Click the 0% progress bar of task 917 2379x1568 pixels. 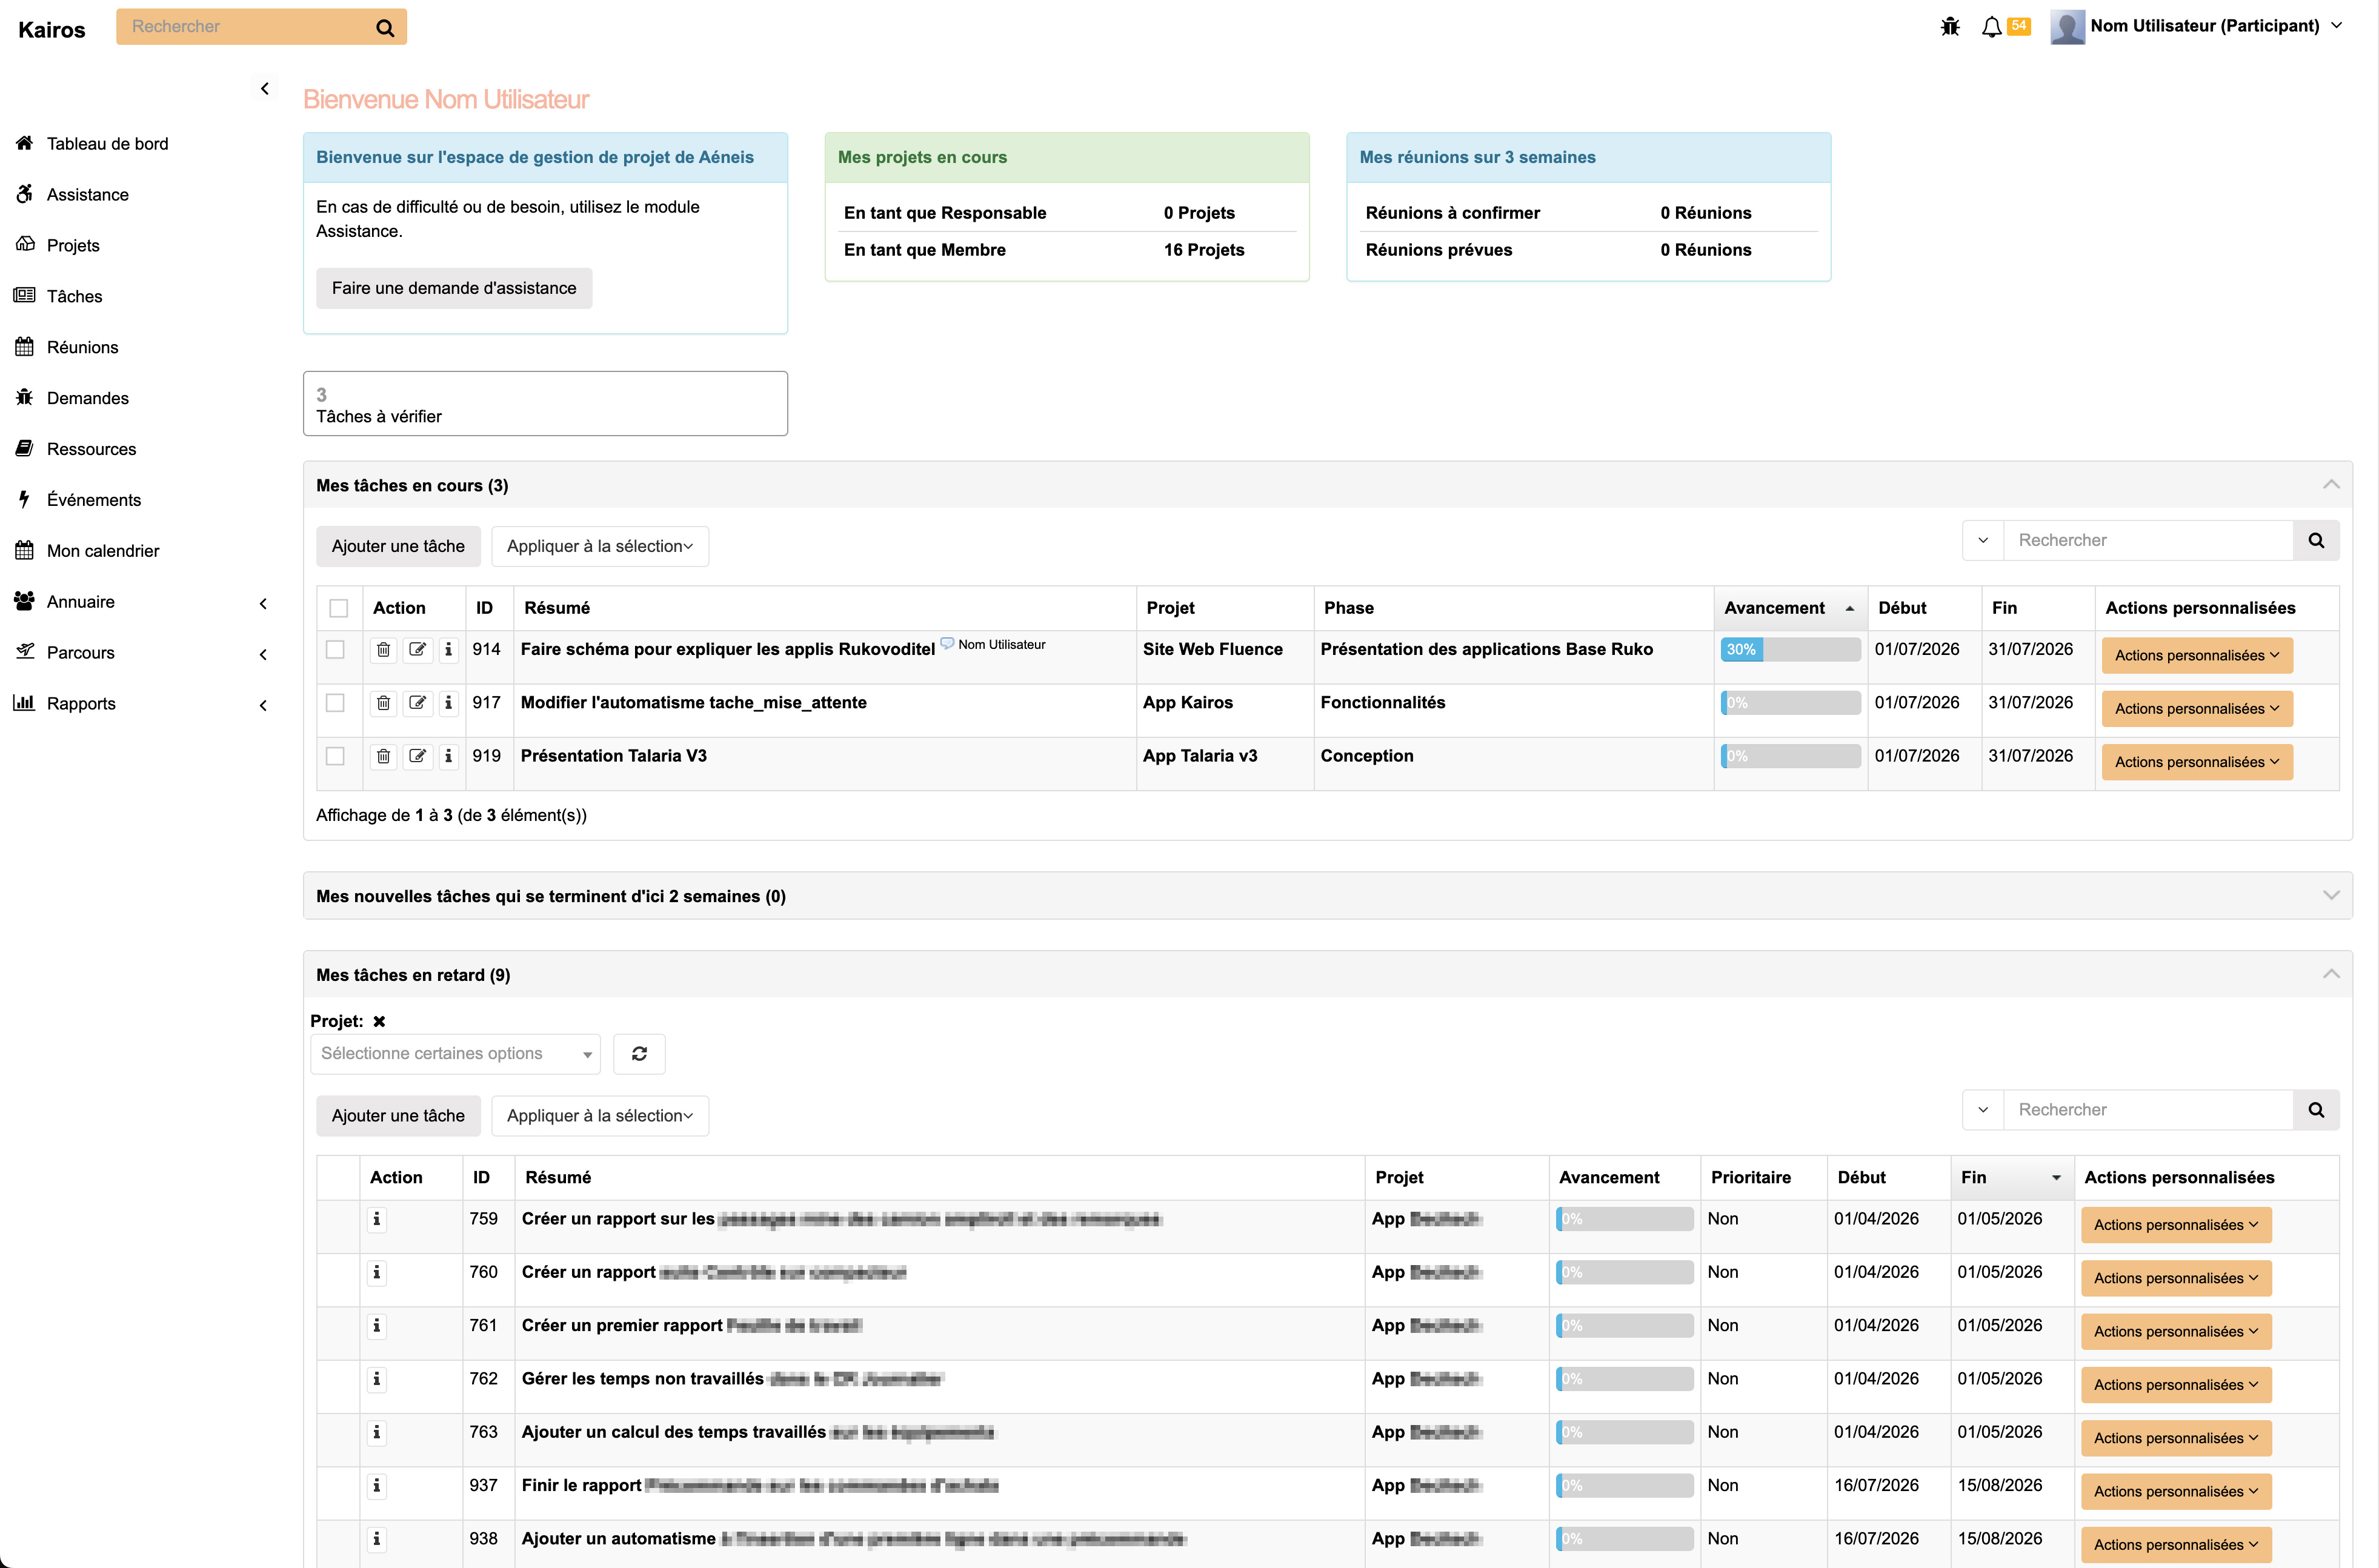[x=1790, y=703]
